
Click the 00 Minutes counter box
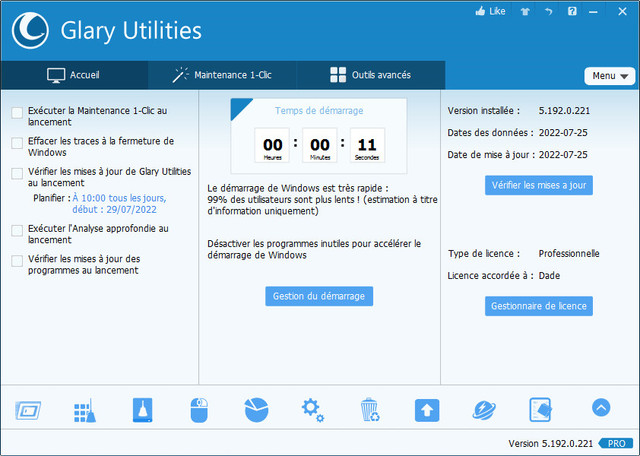[x=320, y=145]
